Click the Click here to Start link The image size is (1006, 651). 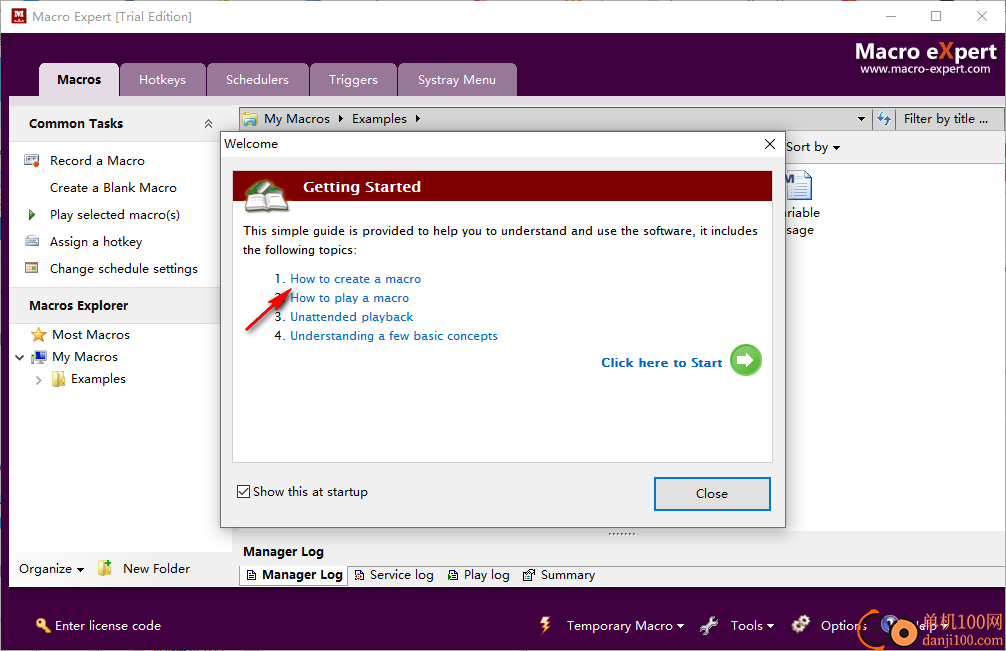tap(661, 363)
